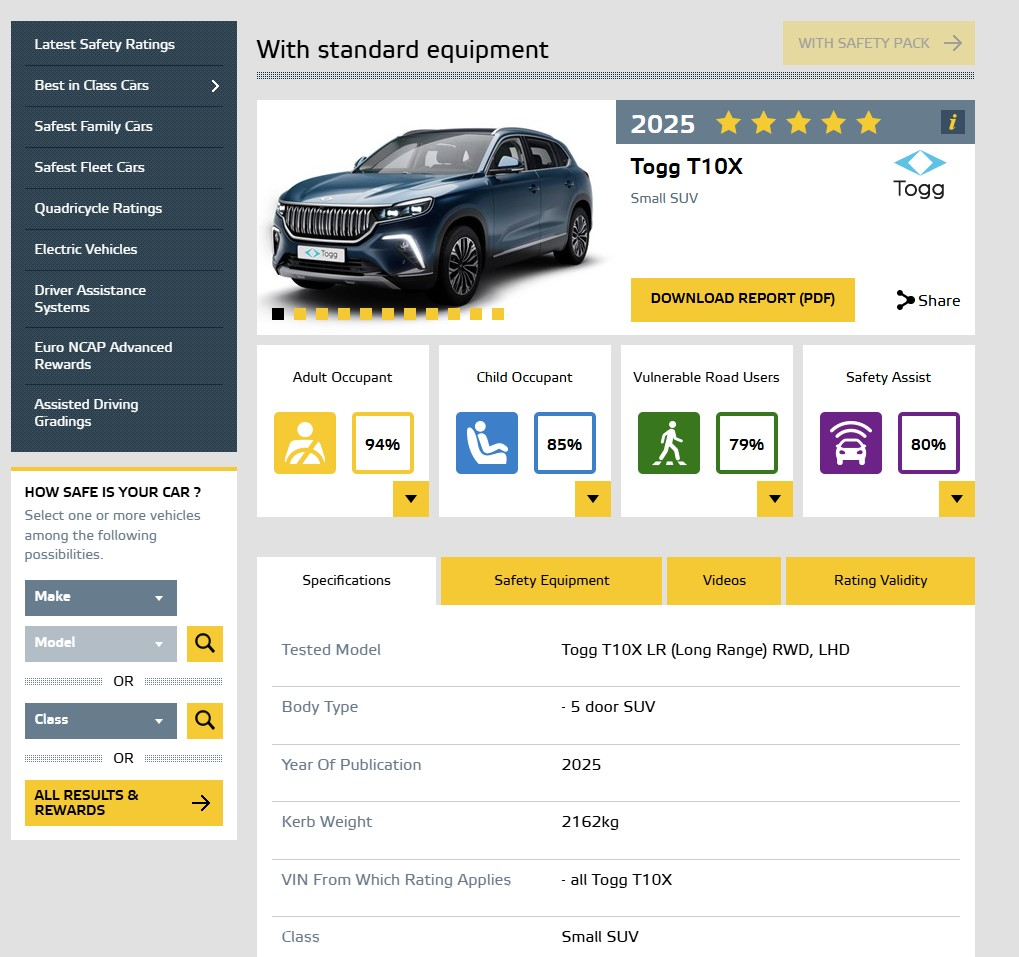Open the Rating Validity tab

click(881, 581)
